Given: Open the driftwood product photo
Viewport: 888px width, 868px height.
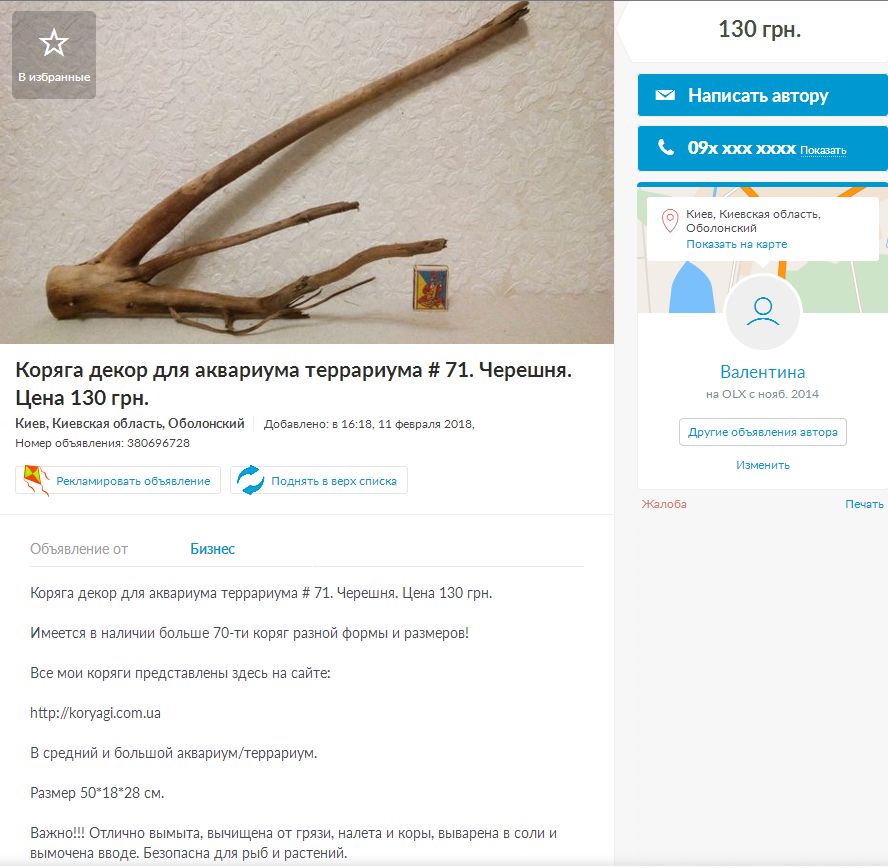Looking at the screenshot, I should [307, 172].
